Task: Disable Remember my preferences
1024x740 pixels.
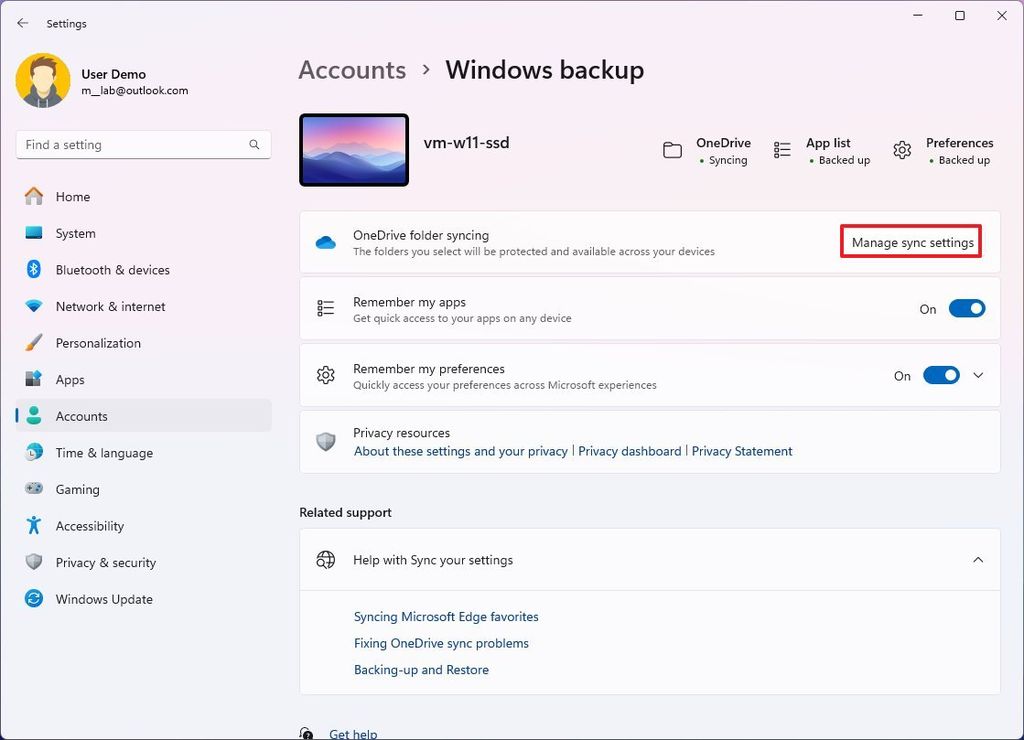Action: [x=940, y=375]
